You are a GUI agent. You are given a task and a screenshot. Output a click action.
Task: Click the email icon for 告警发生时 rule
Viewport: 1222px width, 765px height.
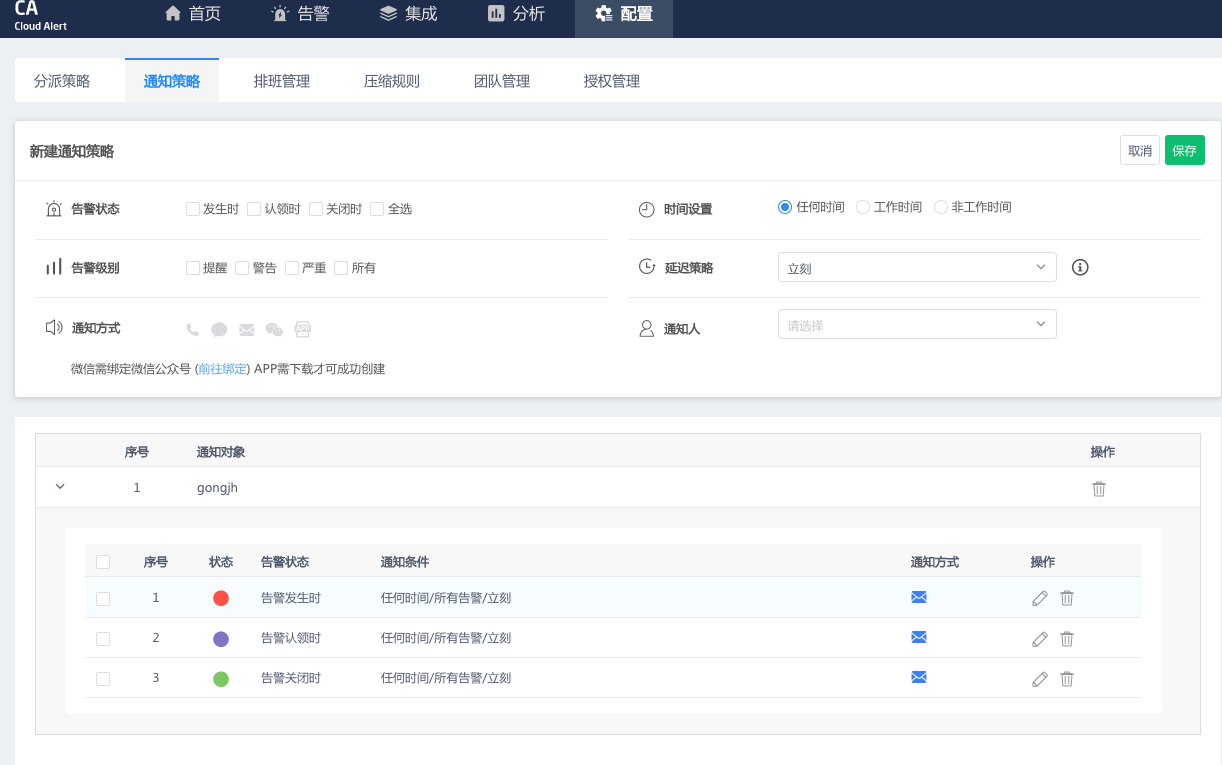click(x=918, y=596)
